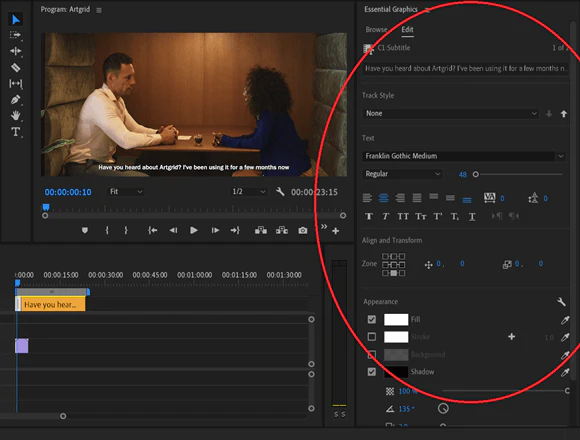Center align the caption text

click(x=384, y=198)
